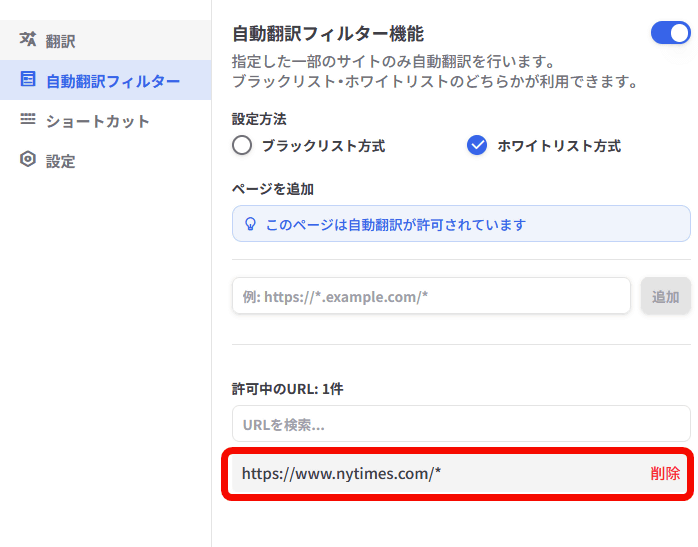Select the 自動翻訳フィルター menu label
Screen dimensions: 698x547
tap(113, 81)
